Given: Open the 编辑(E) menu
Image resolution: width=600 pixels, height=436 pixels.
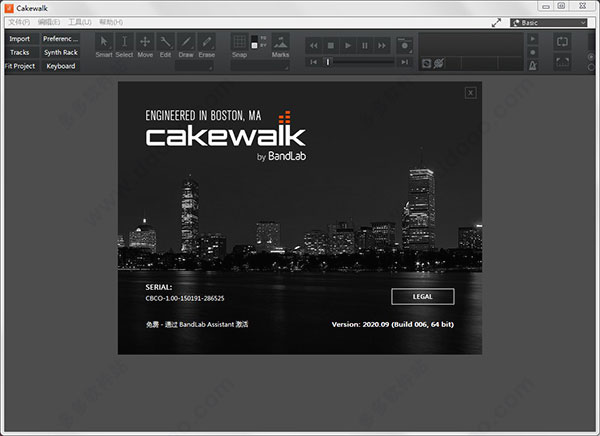Looking at the screenshot, I should point(49,22).
